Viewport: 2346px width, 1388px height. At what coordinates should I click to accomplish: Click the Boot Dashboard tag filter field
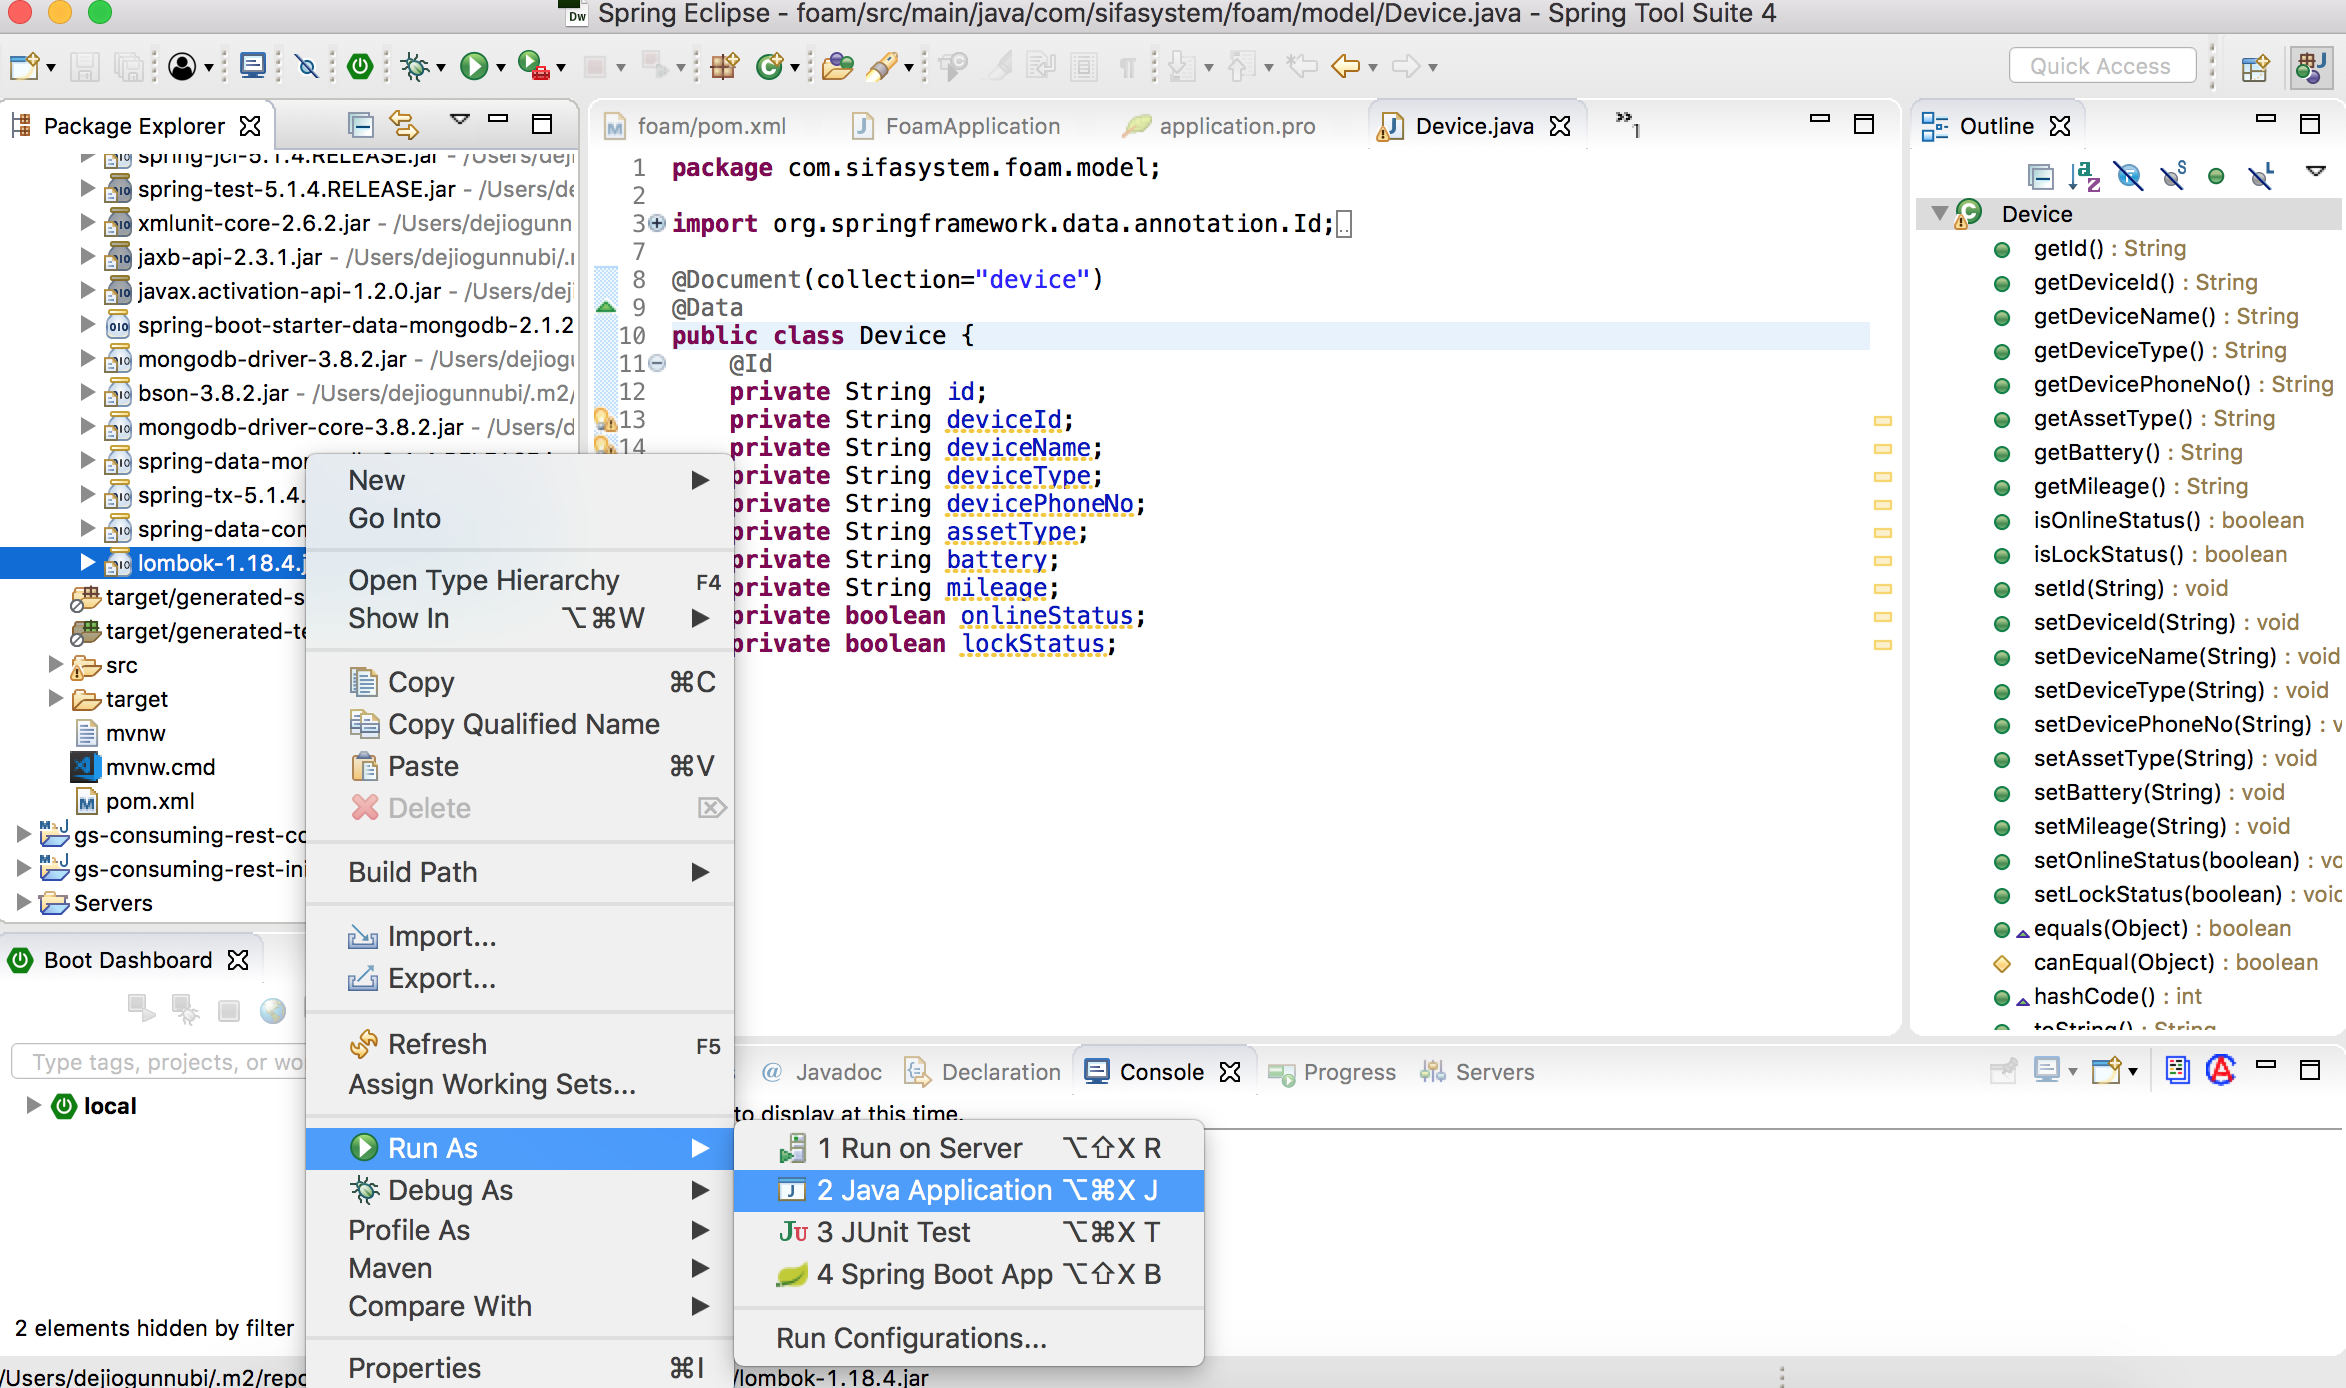[x=159, y=1062]
